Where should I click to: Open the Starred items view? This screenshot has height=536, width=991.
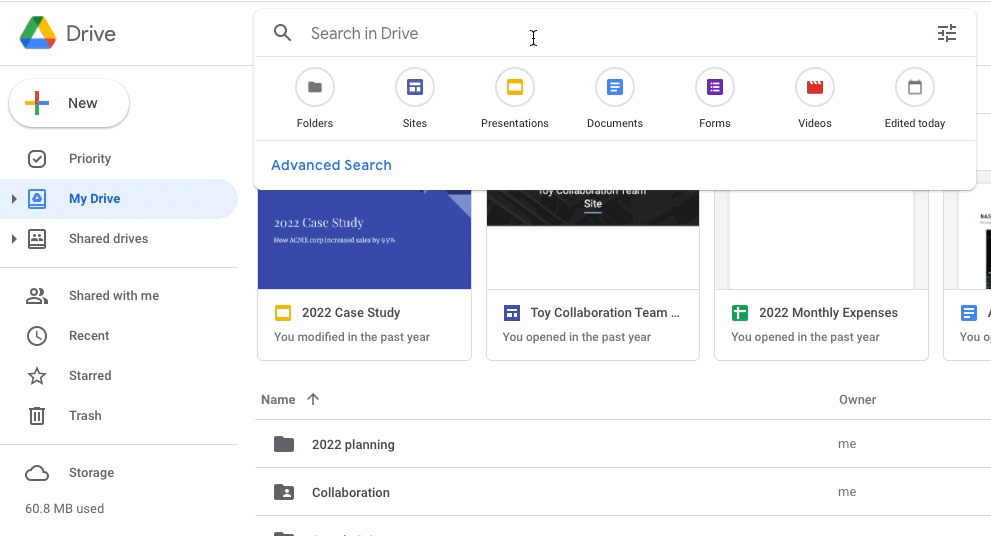pyautogui.click(x=90, y=376)
